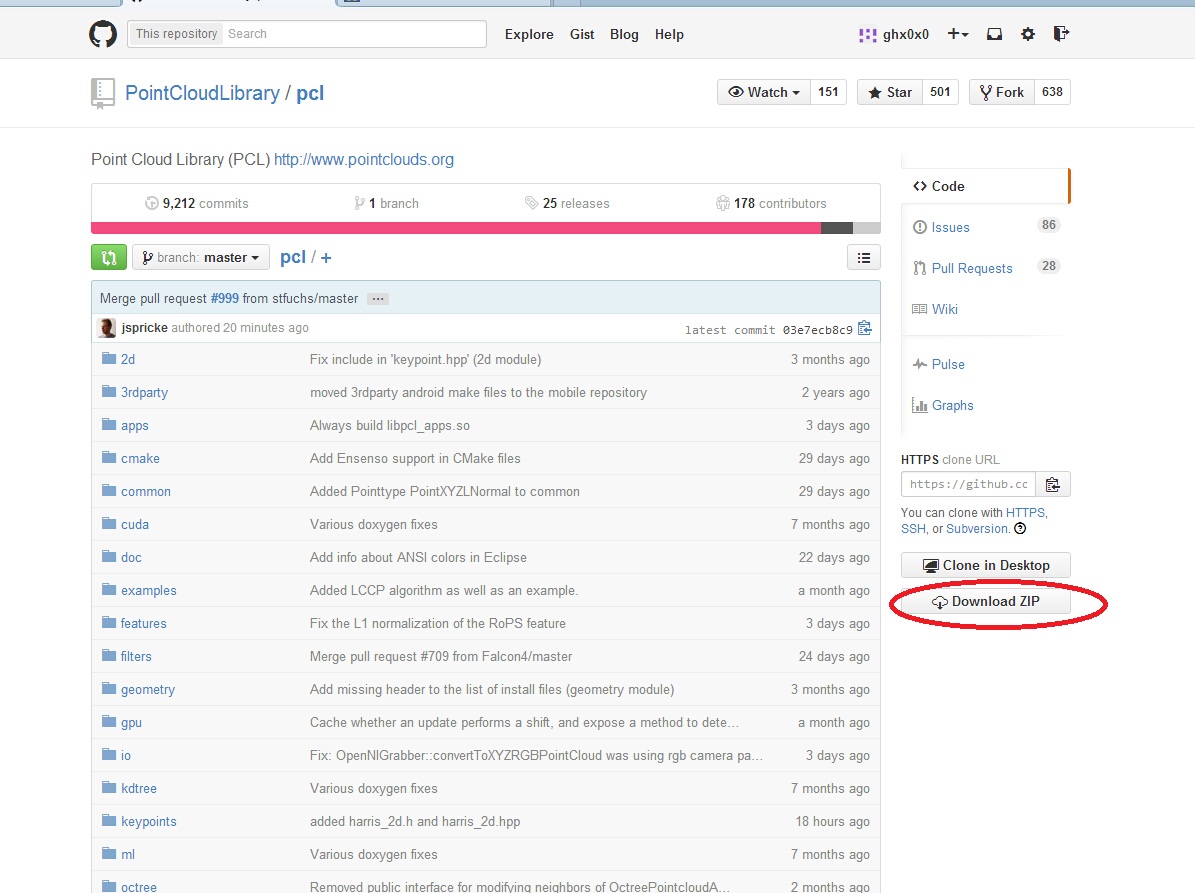The height and width of the screenshot is (893, 1195).
Task: View the 25 releases
Action: (567, 203)
